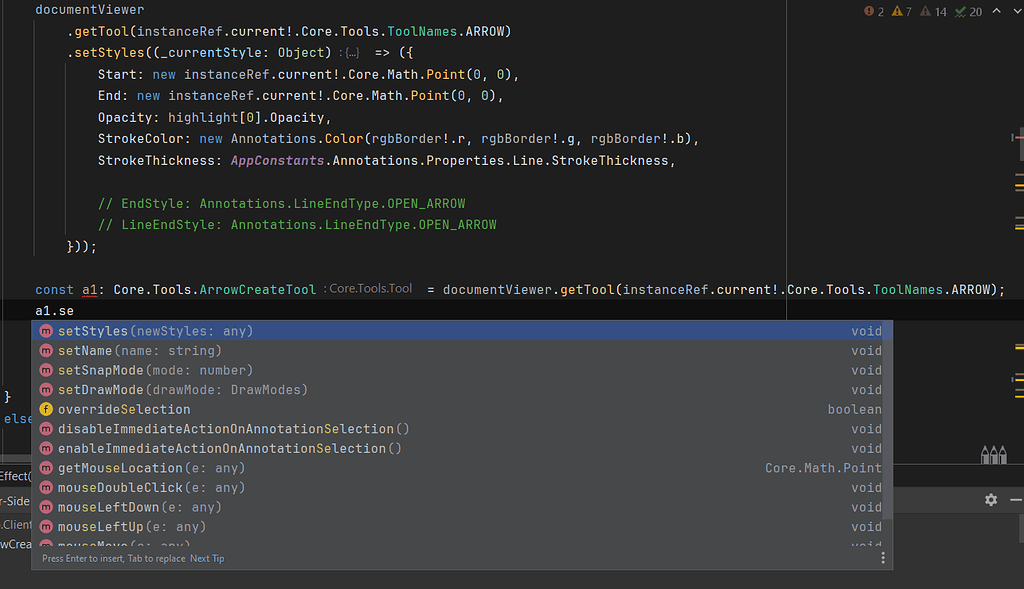Click the three pencils highlighting icon above the panel
This screenshot has height=589, width=1024.
pyautogui.click(x=994, y=453)
